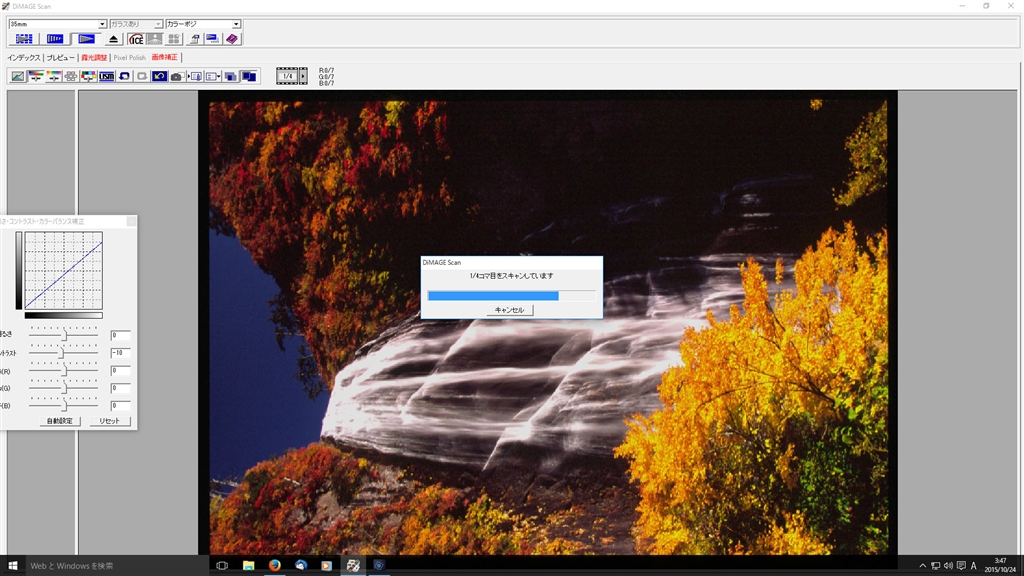Click the scan start arrow icon
1024x576 pixels.
[x=86, y=39]
